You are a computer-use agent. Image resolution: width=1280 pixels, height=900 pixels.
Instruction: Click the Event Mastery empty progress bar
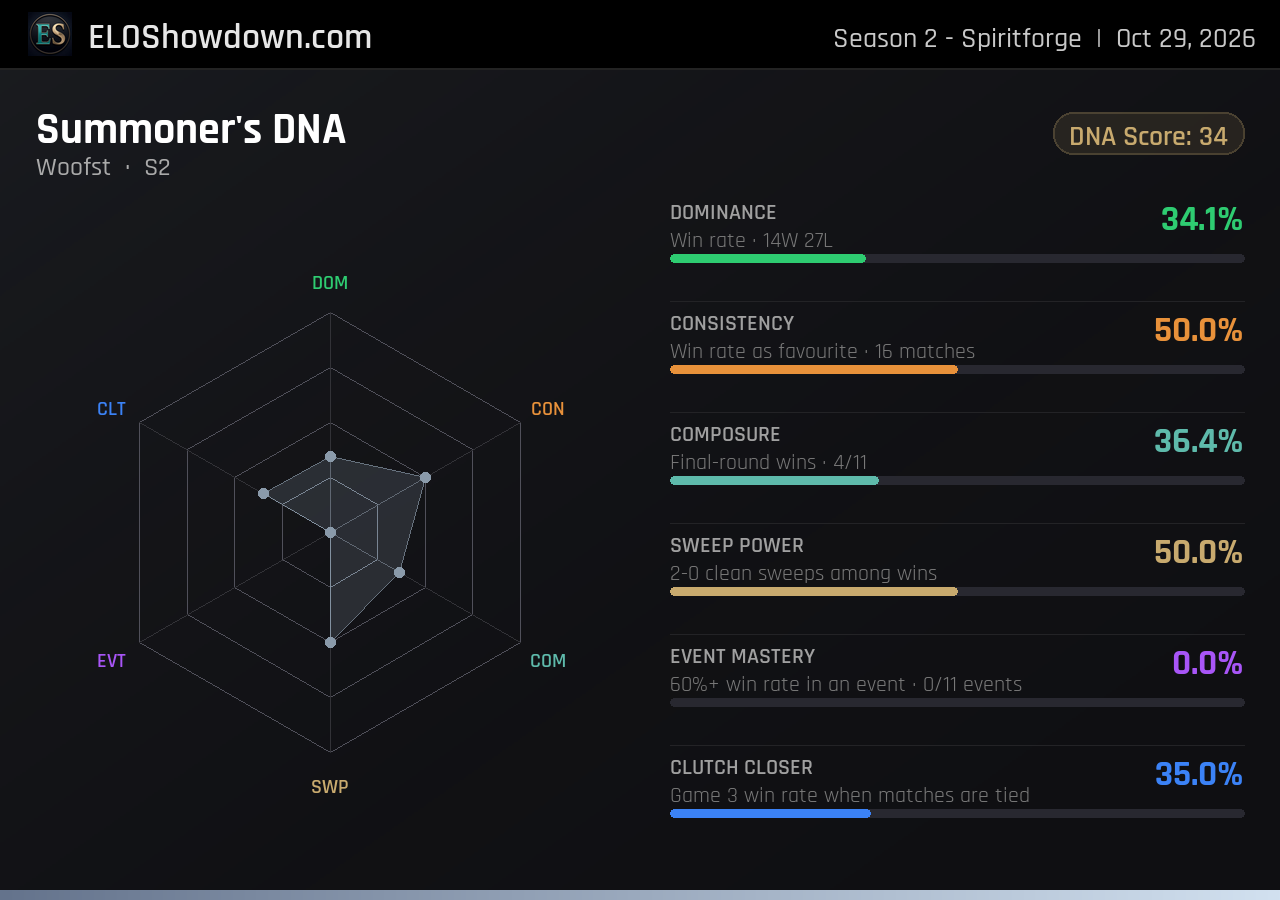click(x=957, y=702)
